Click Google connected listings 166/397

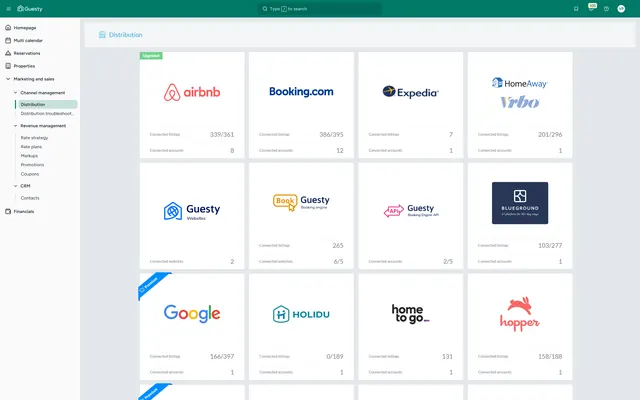(222, 356)
